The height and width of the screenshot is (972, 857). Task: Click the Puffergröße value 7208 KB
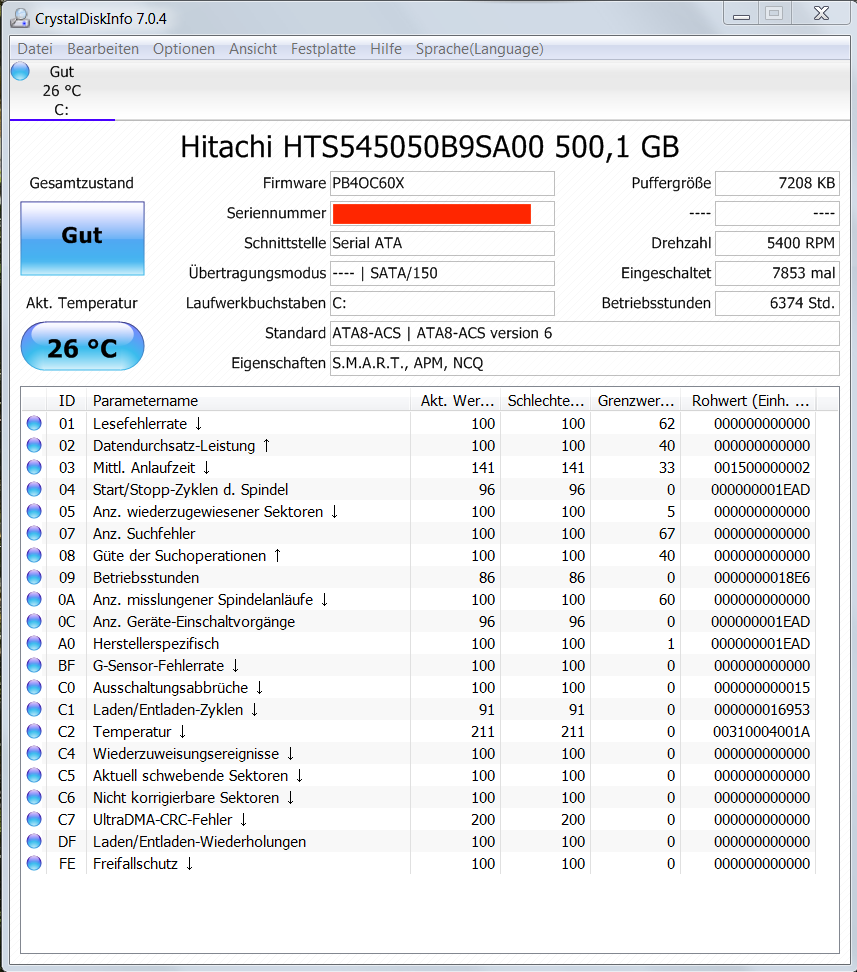point(777,183)
